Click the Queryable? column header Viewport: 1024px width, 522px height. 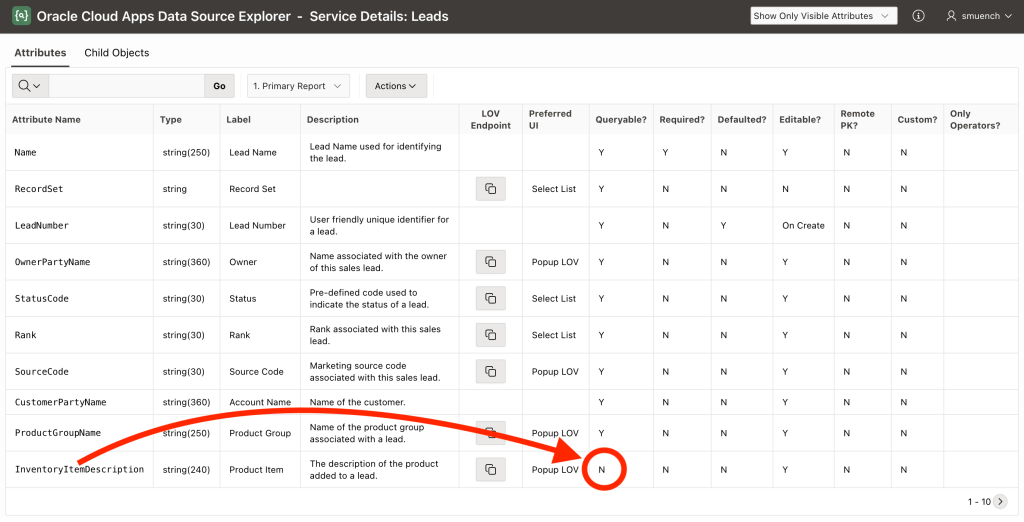tap(620, 120)
